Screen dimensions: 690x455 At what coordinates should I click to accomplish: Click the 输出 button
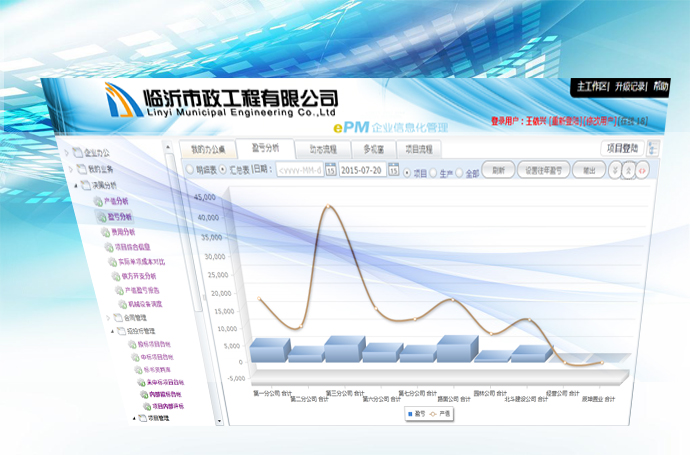[x=589, y=170]
